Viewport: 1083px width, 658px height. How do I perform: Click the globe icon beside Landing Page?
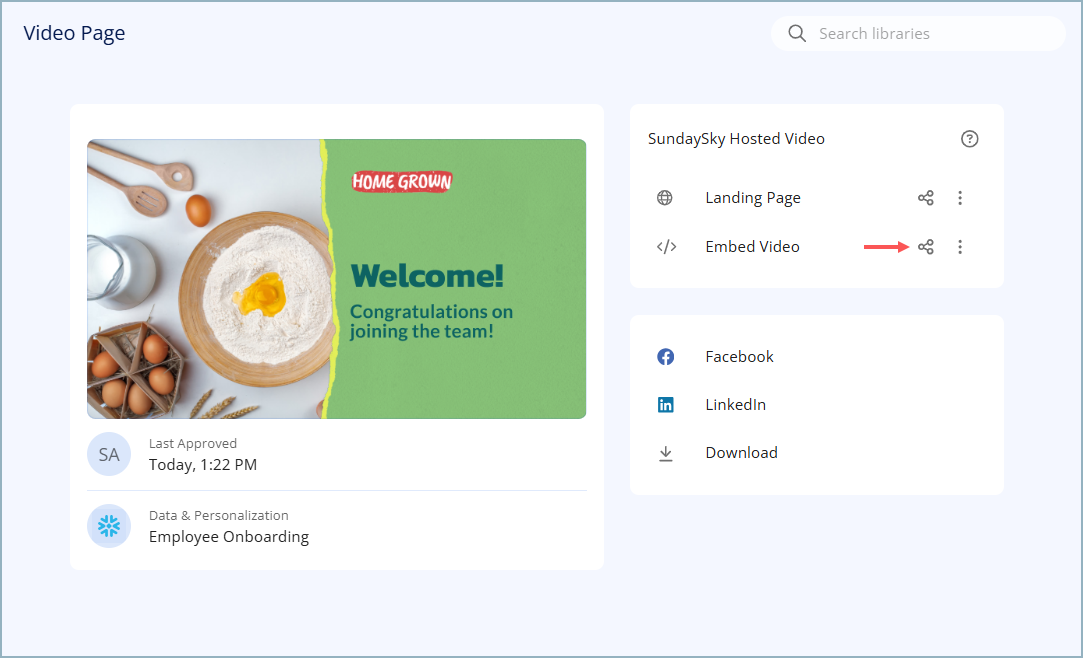pos(665,198)
